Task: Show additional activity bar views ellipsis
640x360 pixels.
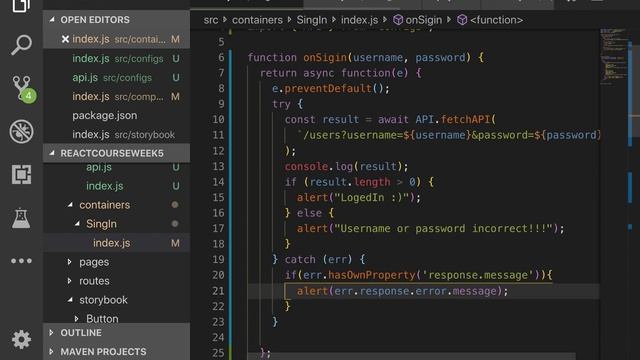Action: [x=21, y=261]
